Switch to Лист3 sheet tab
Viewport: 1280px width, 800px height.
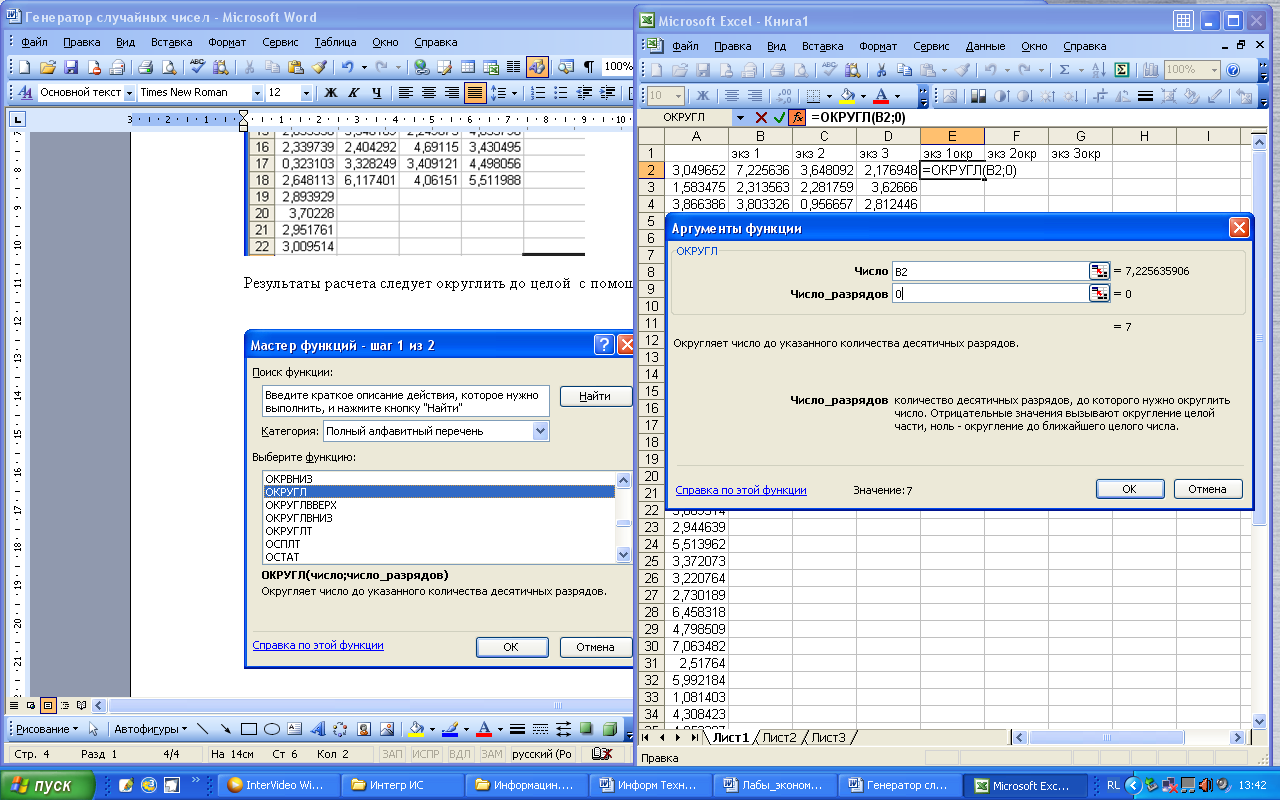pyautogui.click(x=828, y=738)
